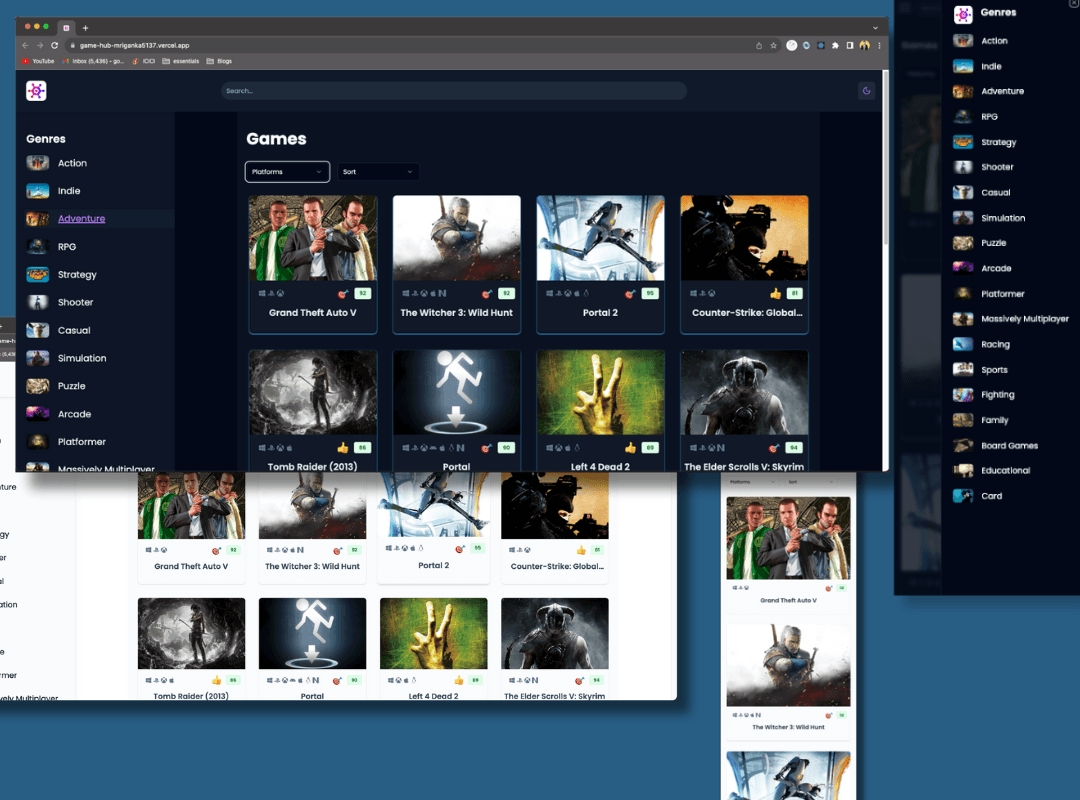Viewport: 1080px width, 800px height.
Task: Choose Arcade genre in main window sidebar
Action: [74, 414]
